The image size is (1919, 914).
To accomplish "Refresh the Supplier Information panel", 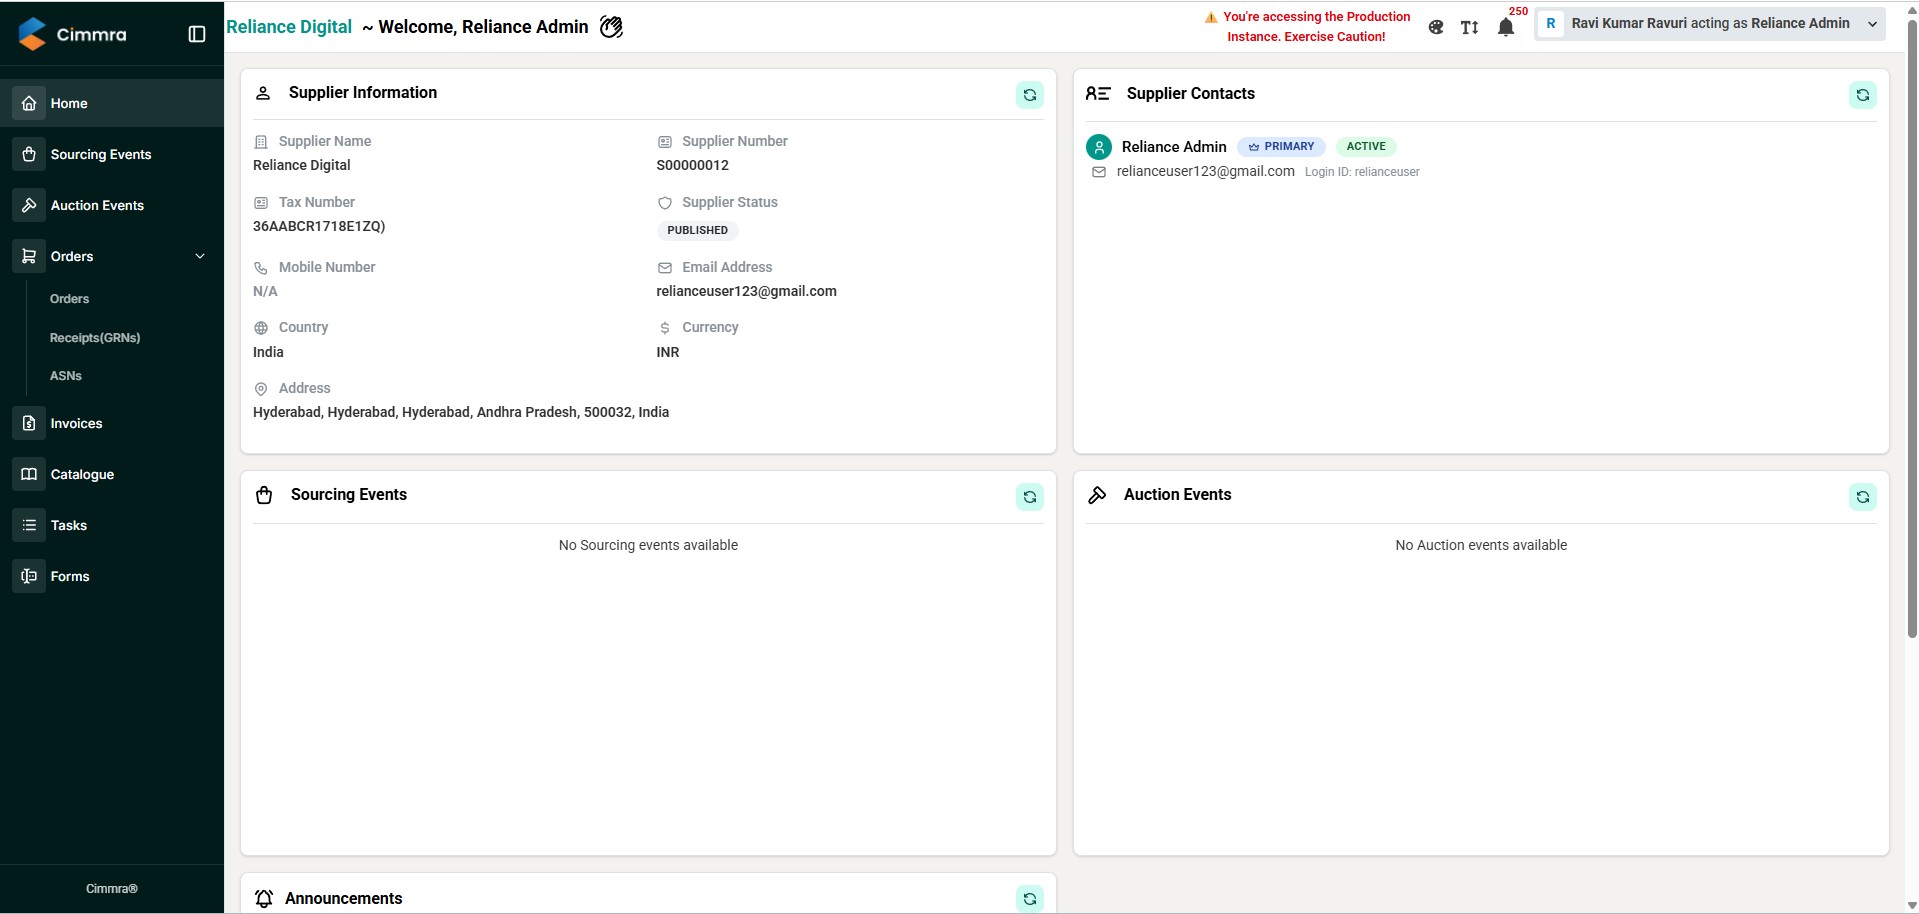I will coord(1029,95).
